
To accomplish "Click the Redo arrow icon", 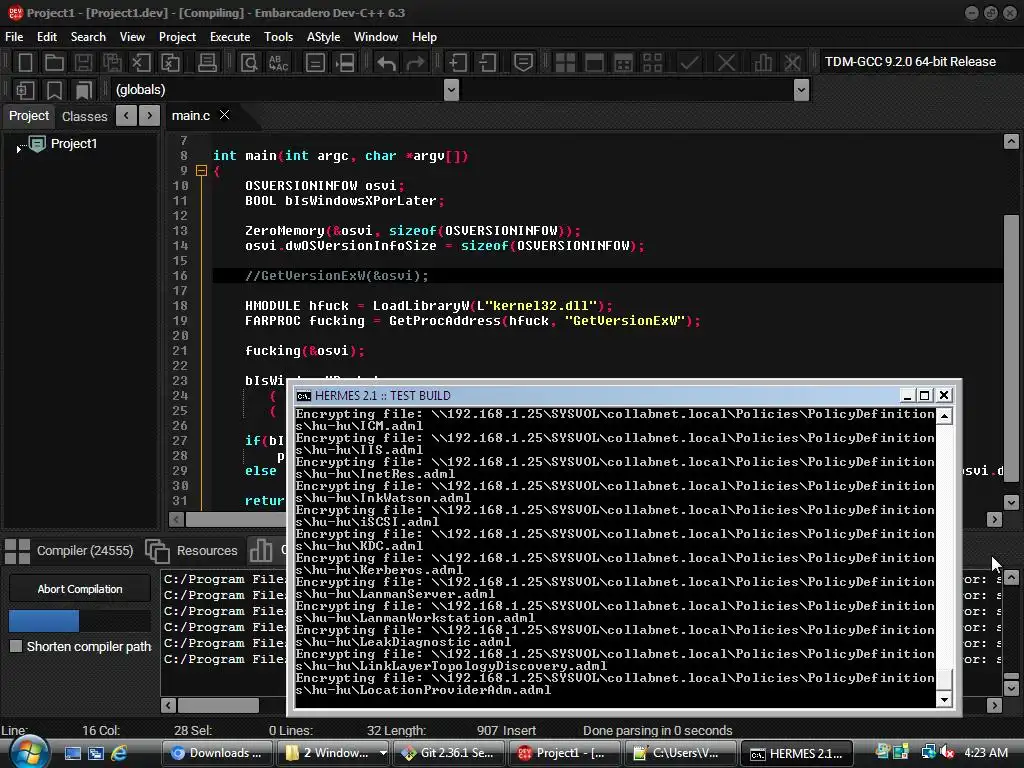I will (415, 62).
